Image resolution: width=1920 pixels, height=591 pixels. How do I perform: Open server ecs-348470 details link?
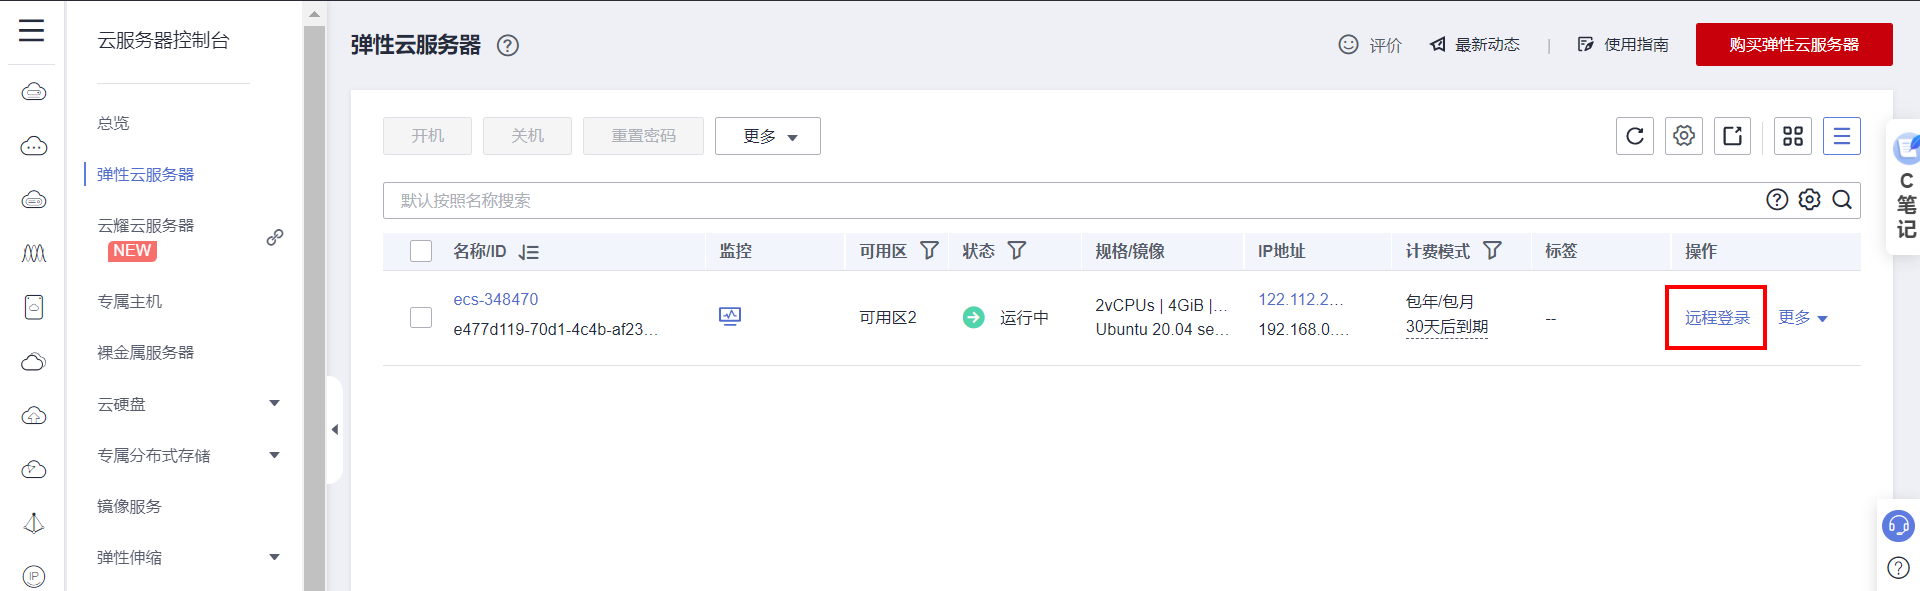click(496, 299)
